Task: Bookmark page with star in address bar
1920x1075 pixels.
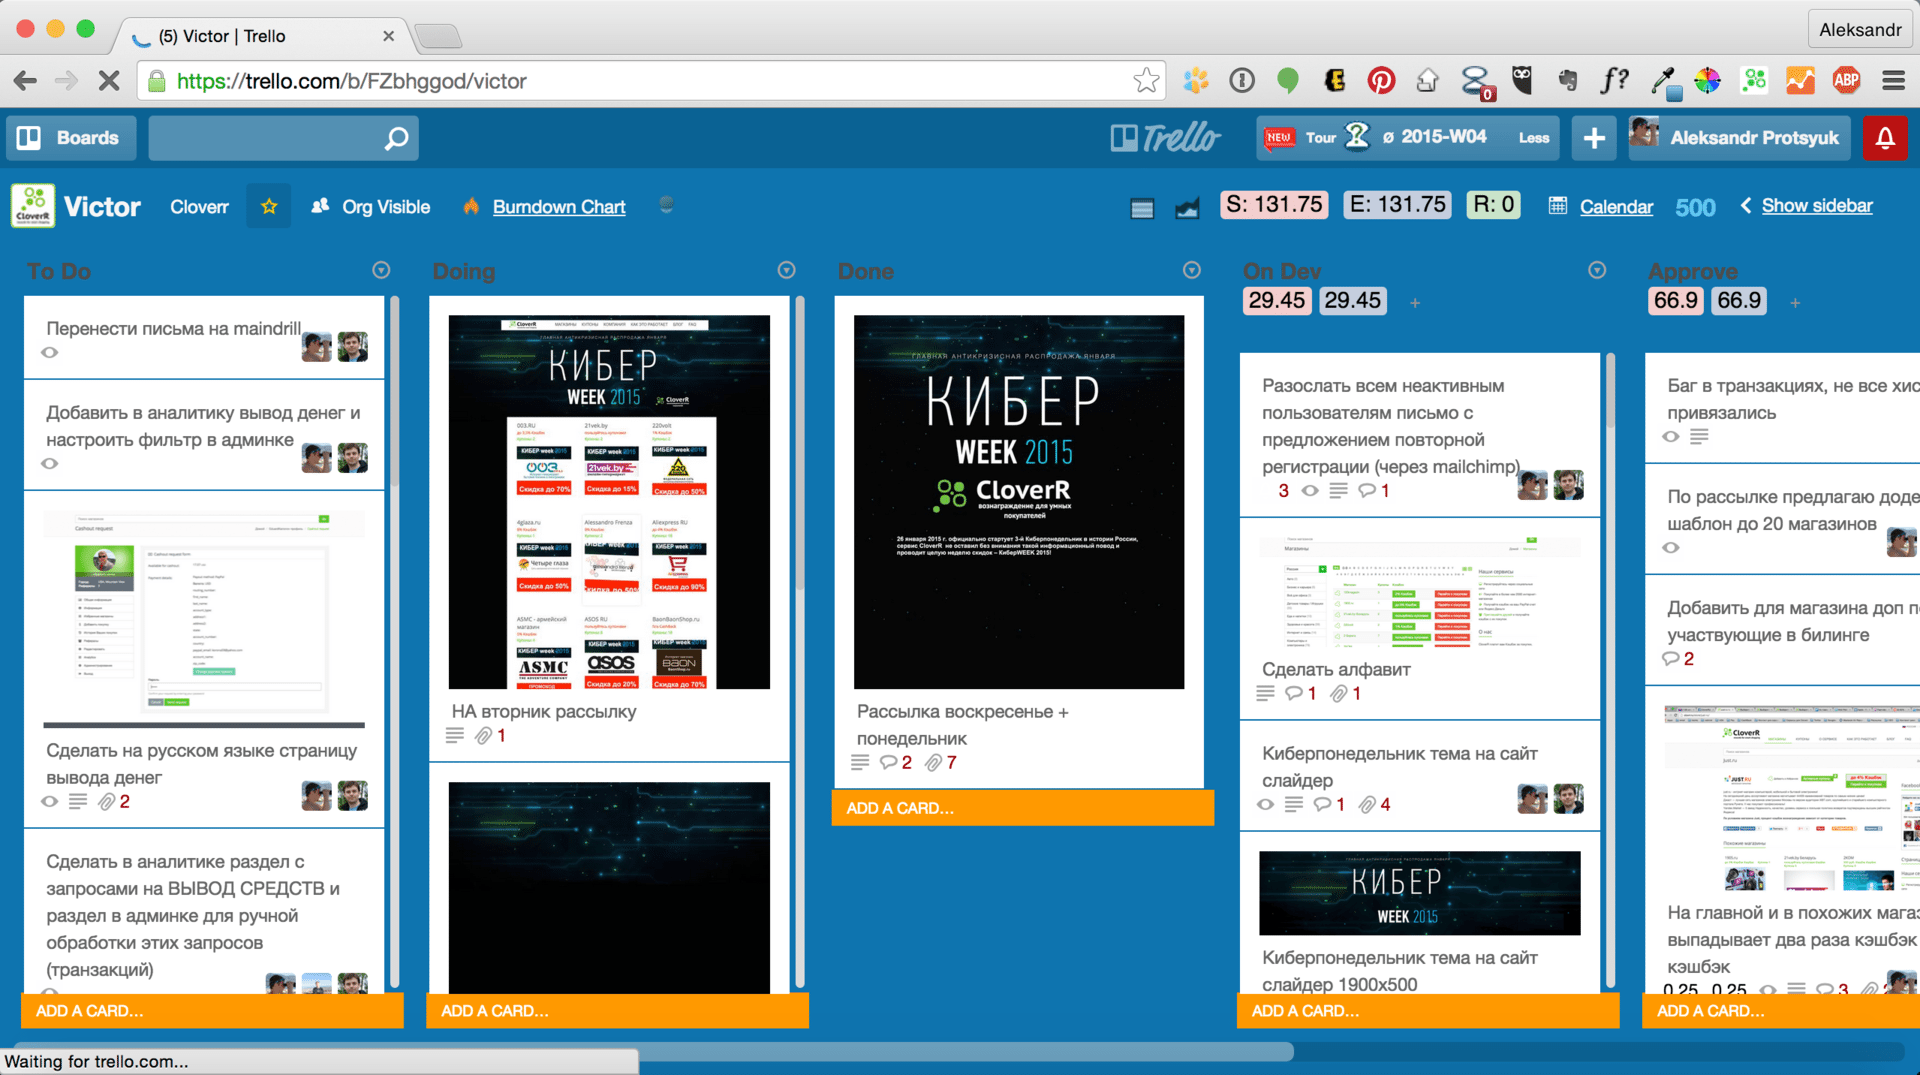Action: tap(1146, 81)
